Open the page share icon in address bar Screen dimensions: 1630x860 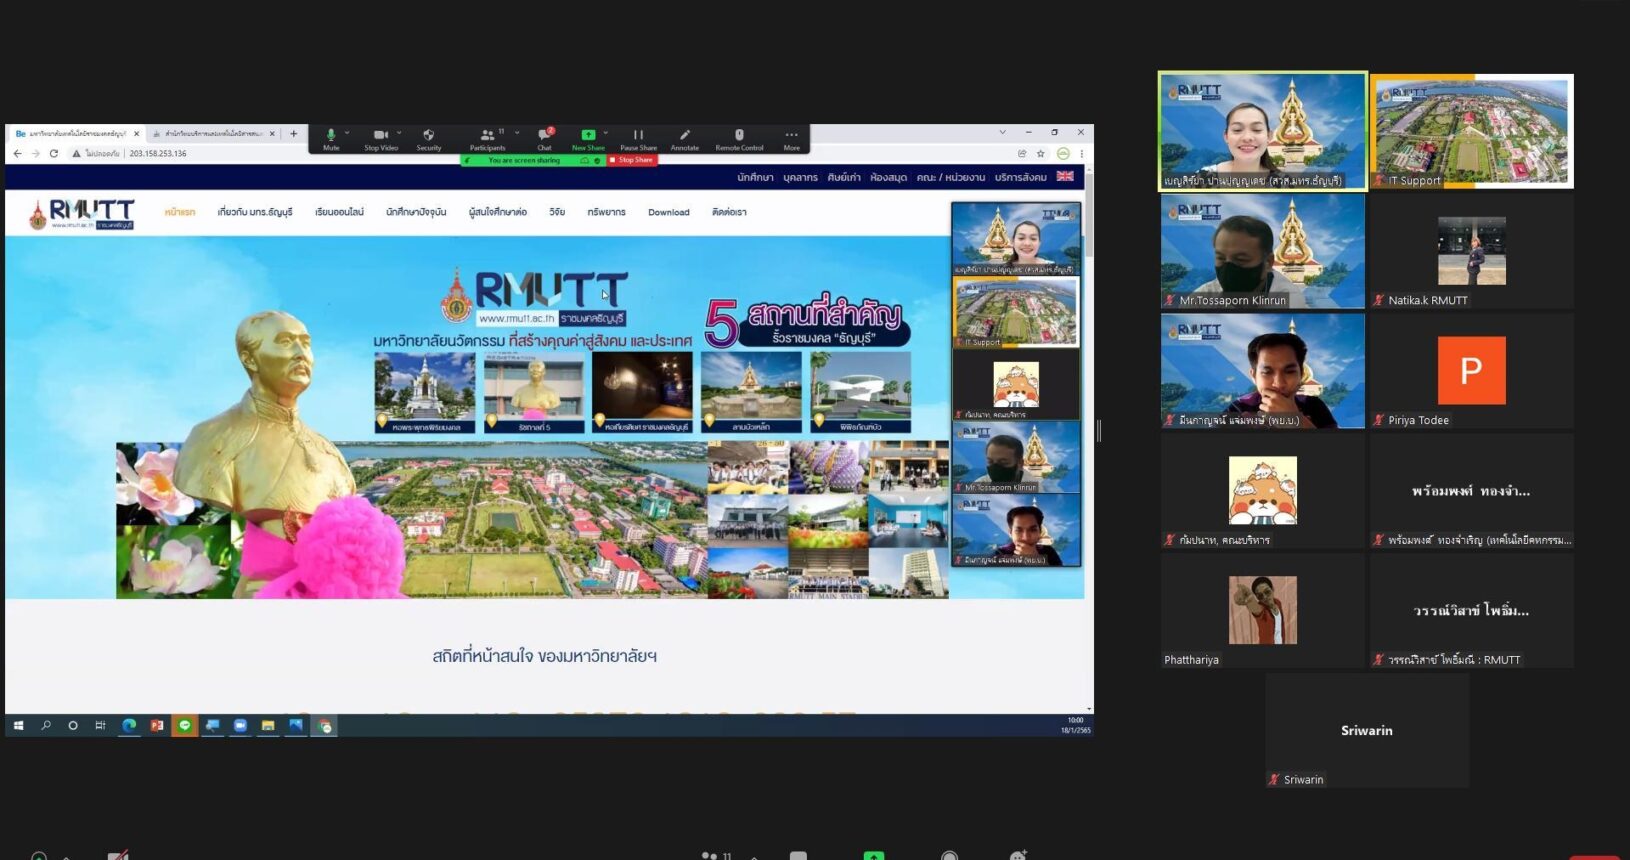(1022, 153)
